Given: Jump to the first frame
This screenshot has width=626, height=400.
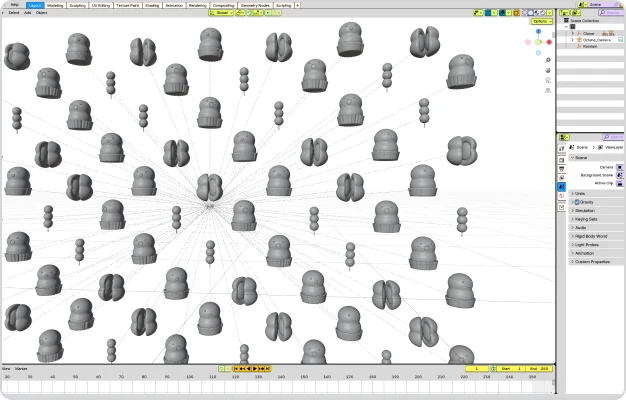Looking at the screenshot, I should point(236,369).
